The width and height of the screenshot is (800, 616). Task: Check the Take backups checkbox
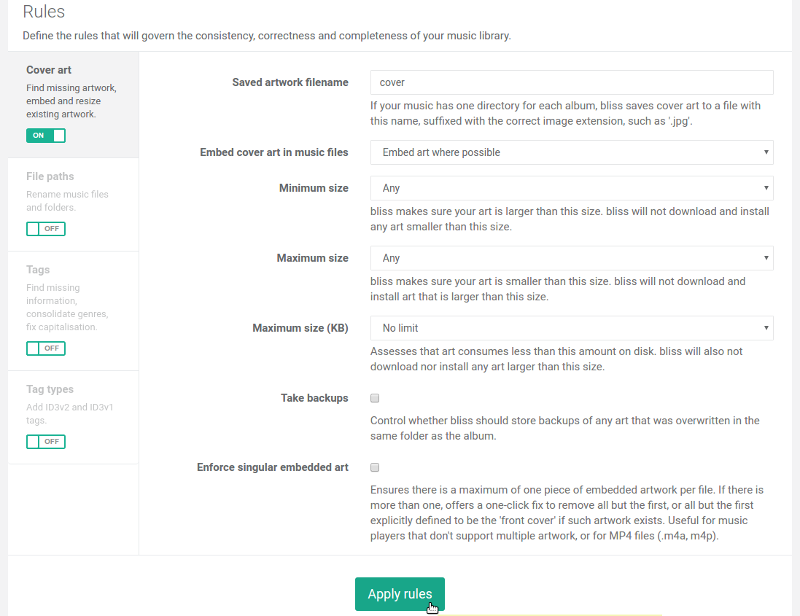(x=374, y=398)
